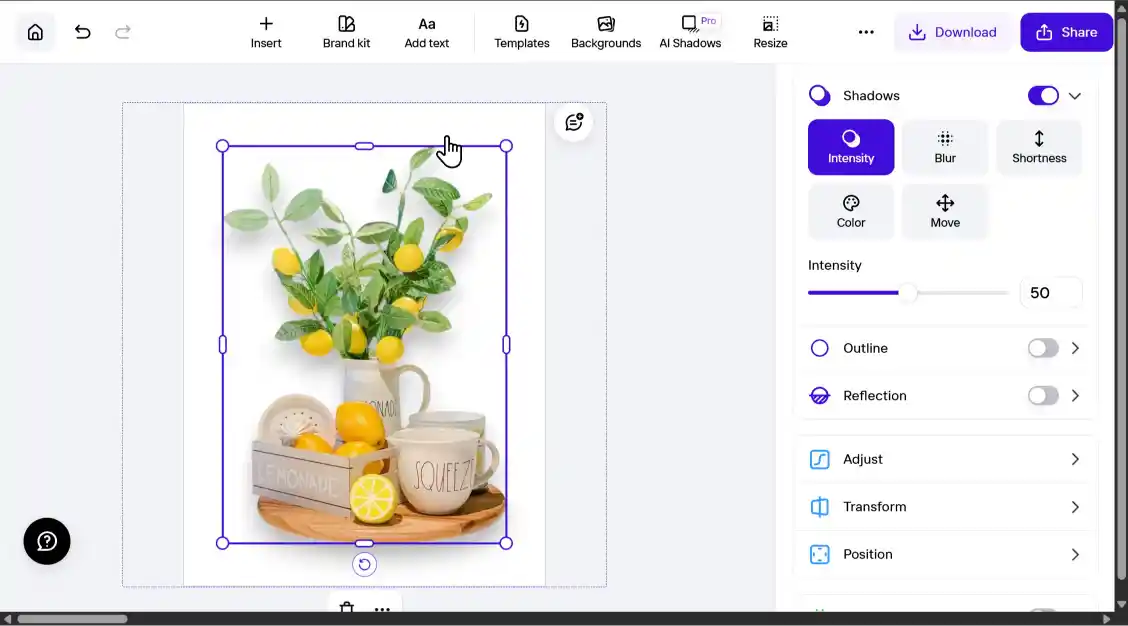
Task: Switch to the Blur shadow tab
Action: click(x=944, y=146)
